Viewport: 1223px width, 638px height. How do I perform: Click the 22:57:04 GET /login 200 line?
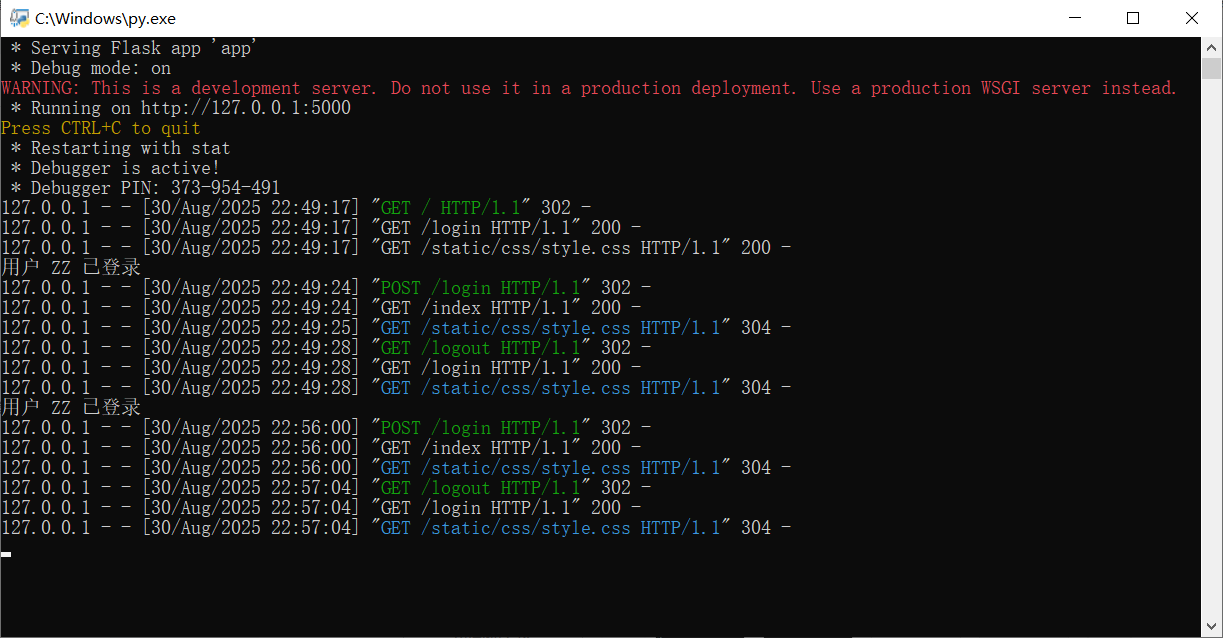tap(321, 508)
